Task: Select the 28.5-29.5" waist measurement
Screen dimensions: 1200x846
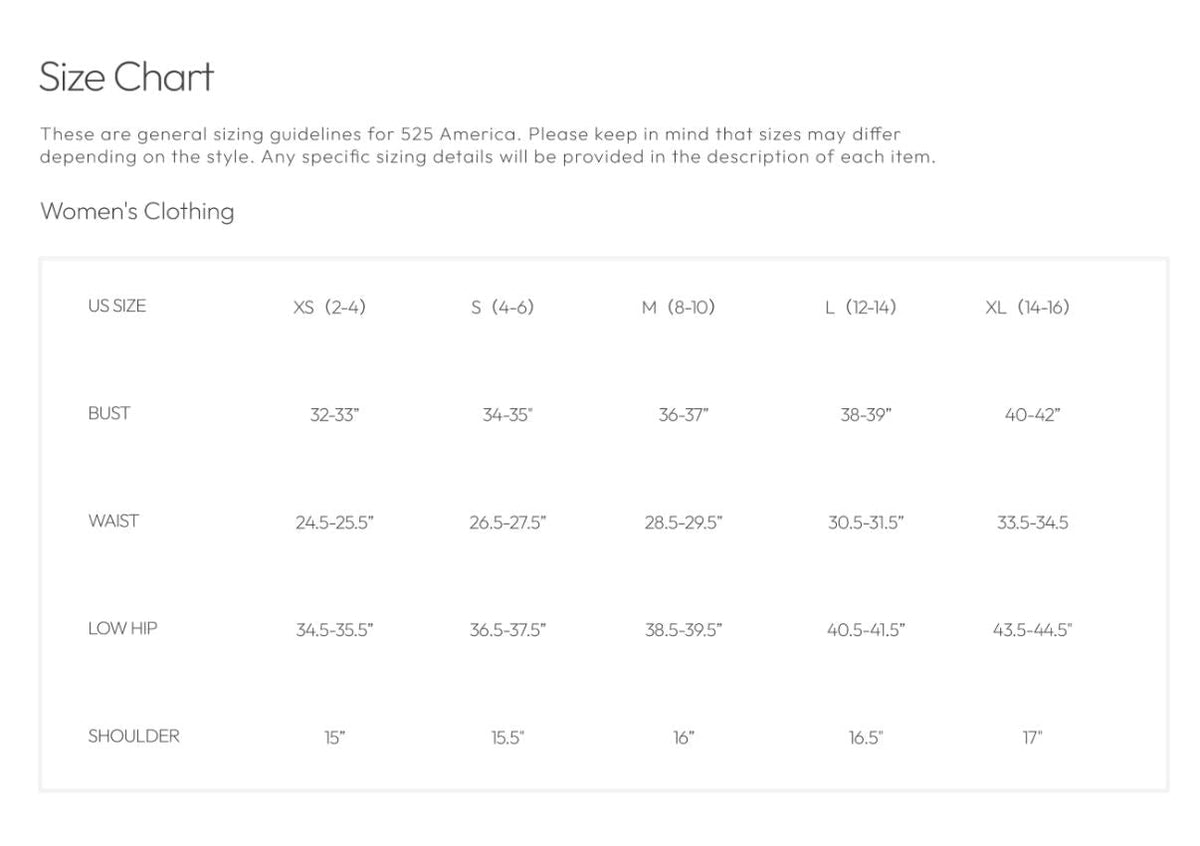Action: point(684,523)
